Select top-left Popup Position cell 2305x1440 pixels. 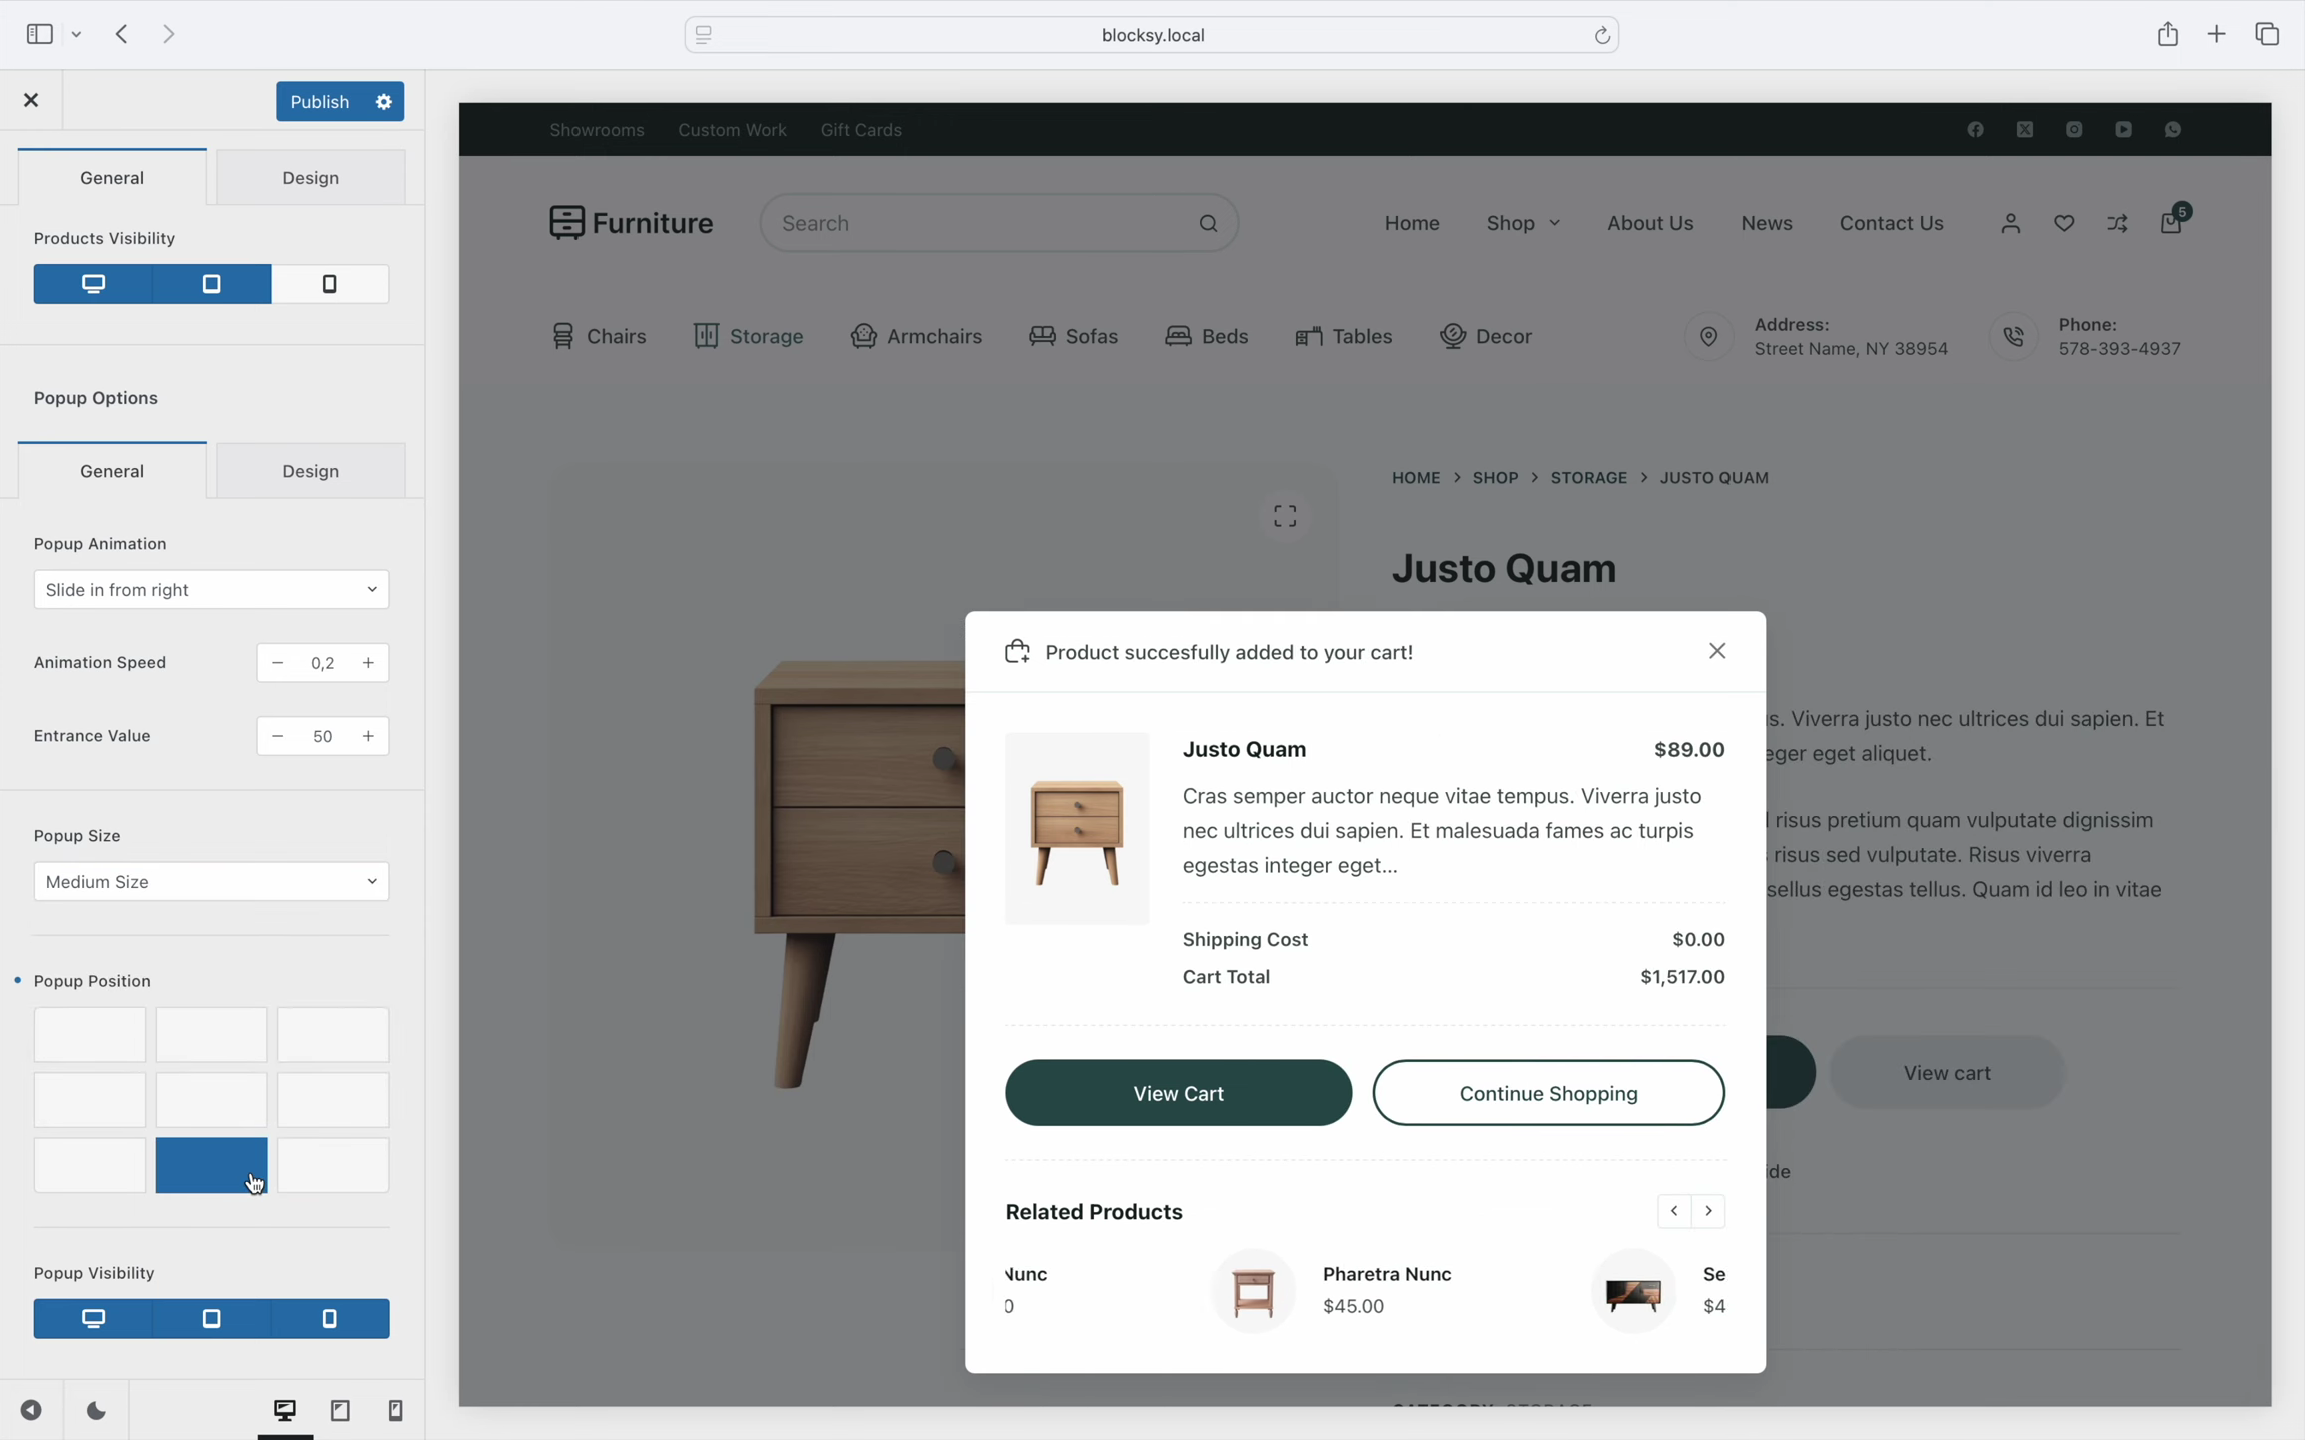[90, 1034]
